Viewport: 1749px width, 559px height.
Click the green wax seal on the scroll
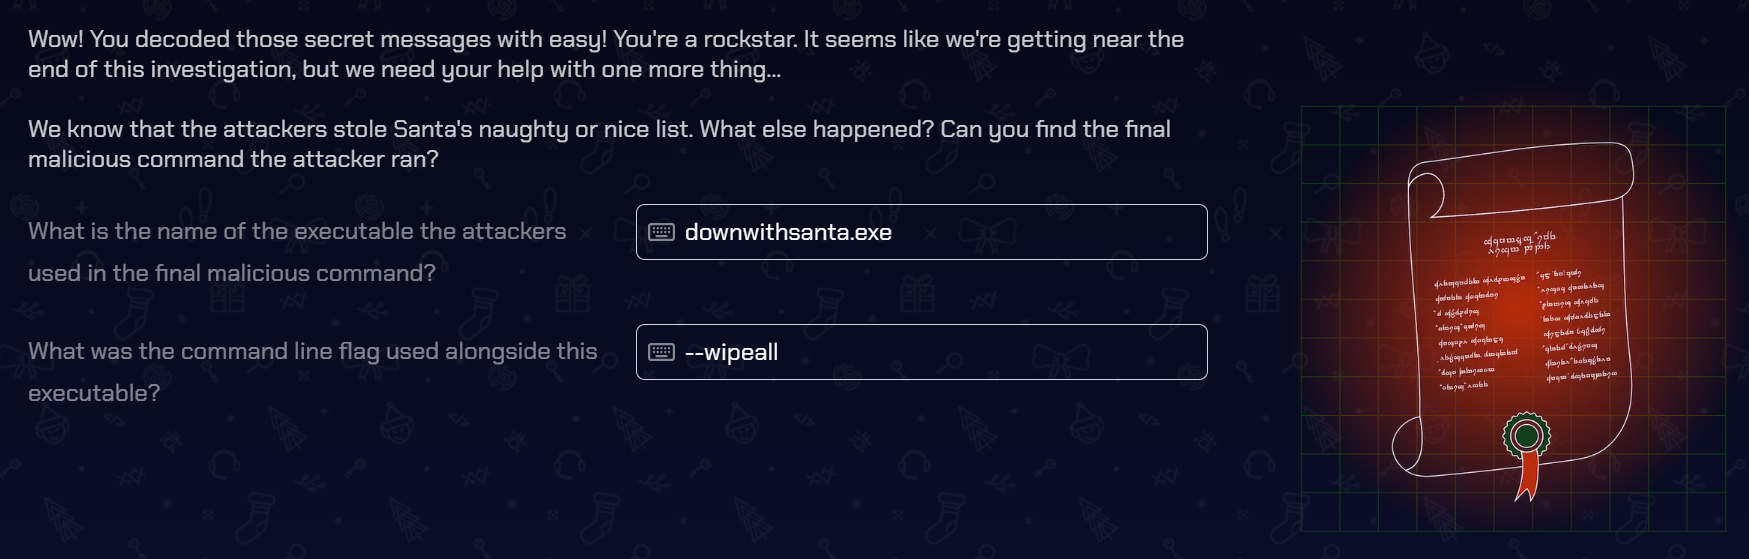(x=1526, y=436)
